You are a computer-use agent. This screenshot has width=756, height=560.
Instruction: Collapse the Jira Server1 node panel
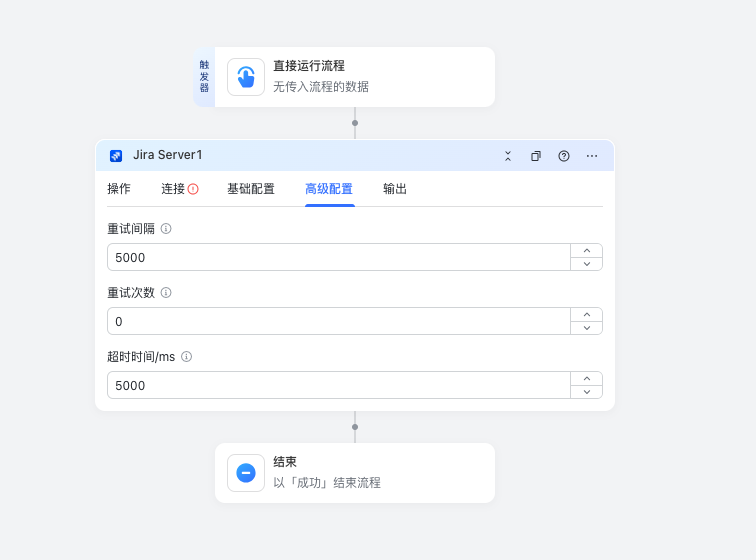[508, 156]
